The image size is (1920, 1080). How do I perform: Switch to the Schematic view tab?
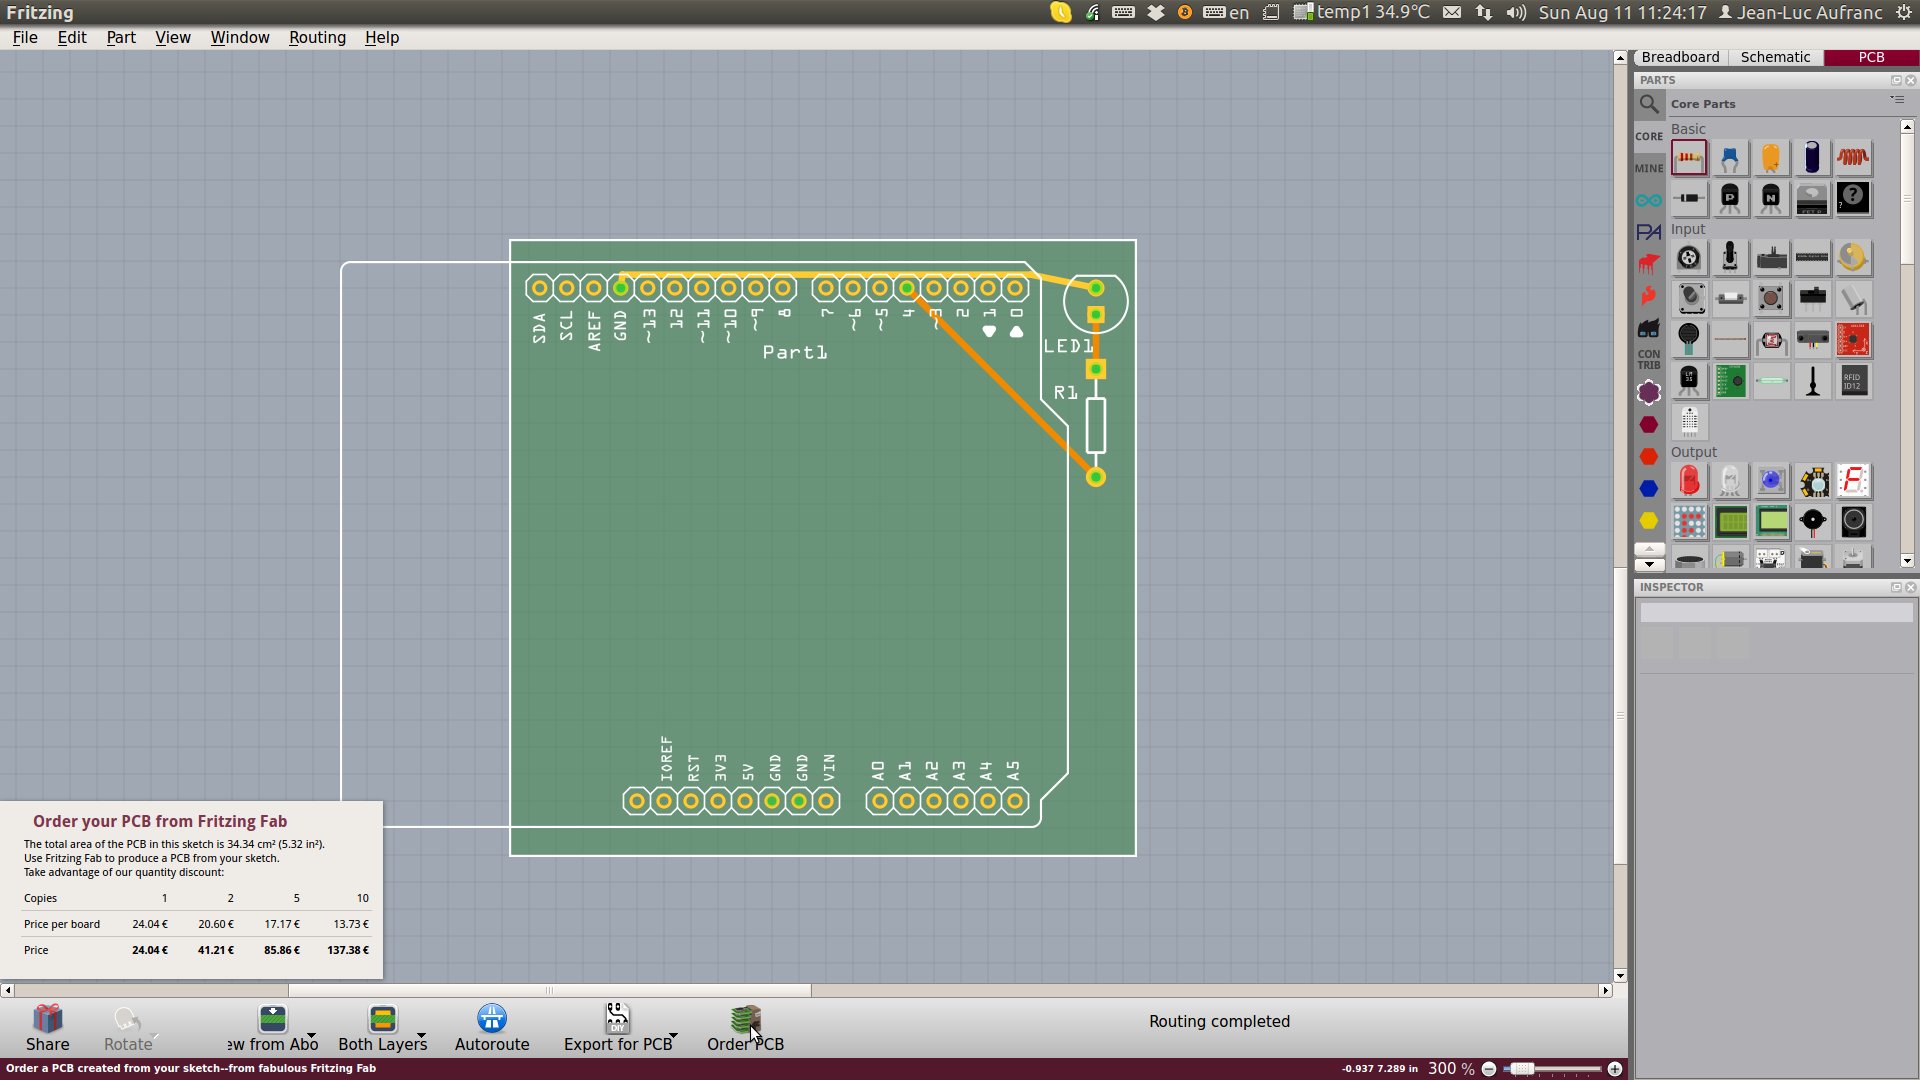pyautogui.click(x=1775, y=57)
